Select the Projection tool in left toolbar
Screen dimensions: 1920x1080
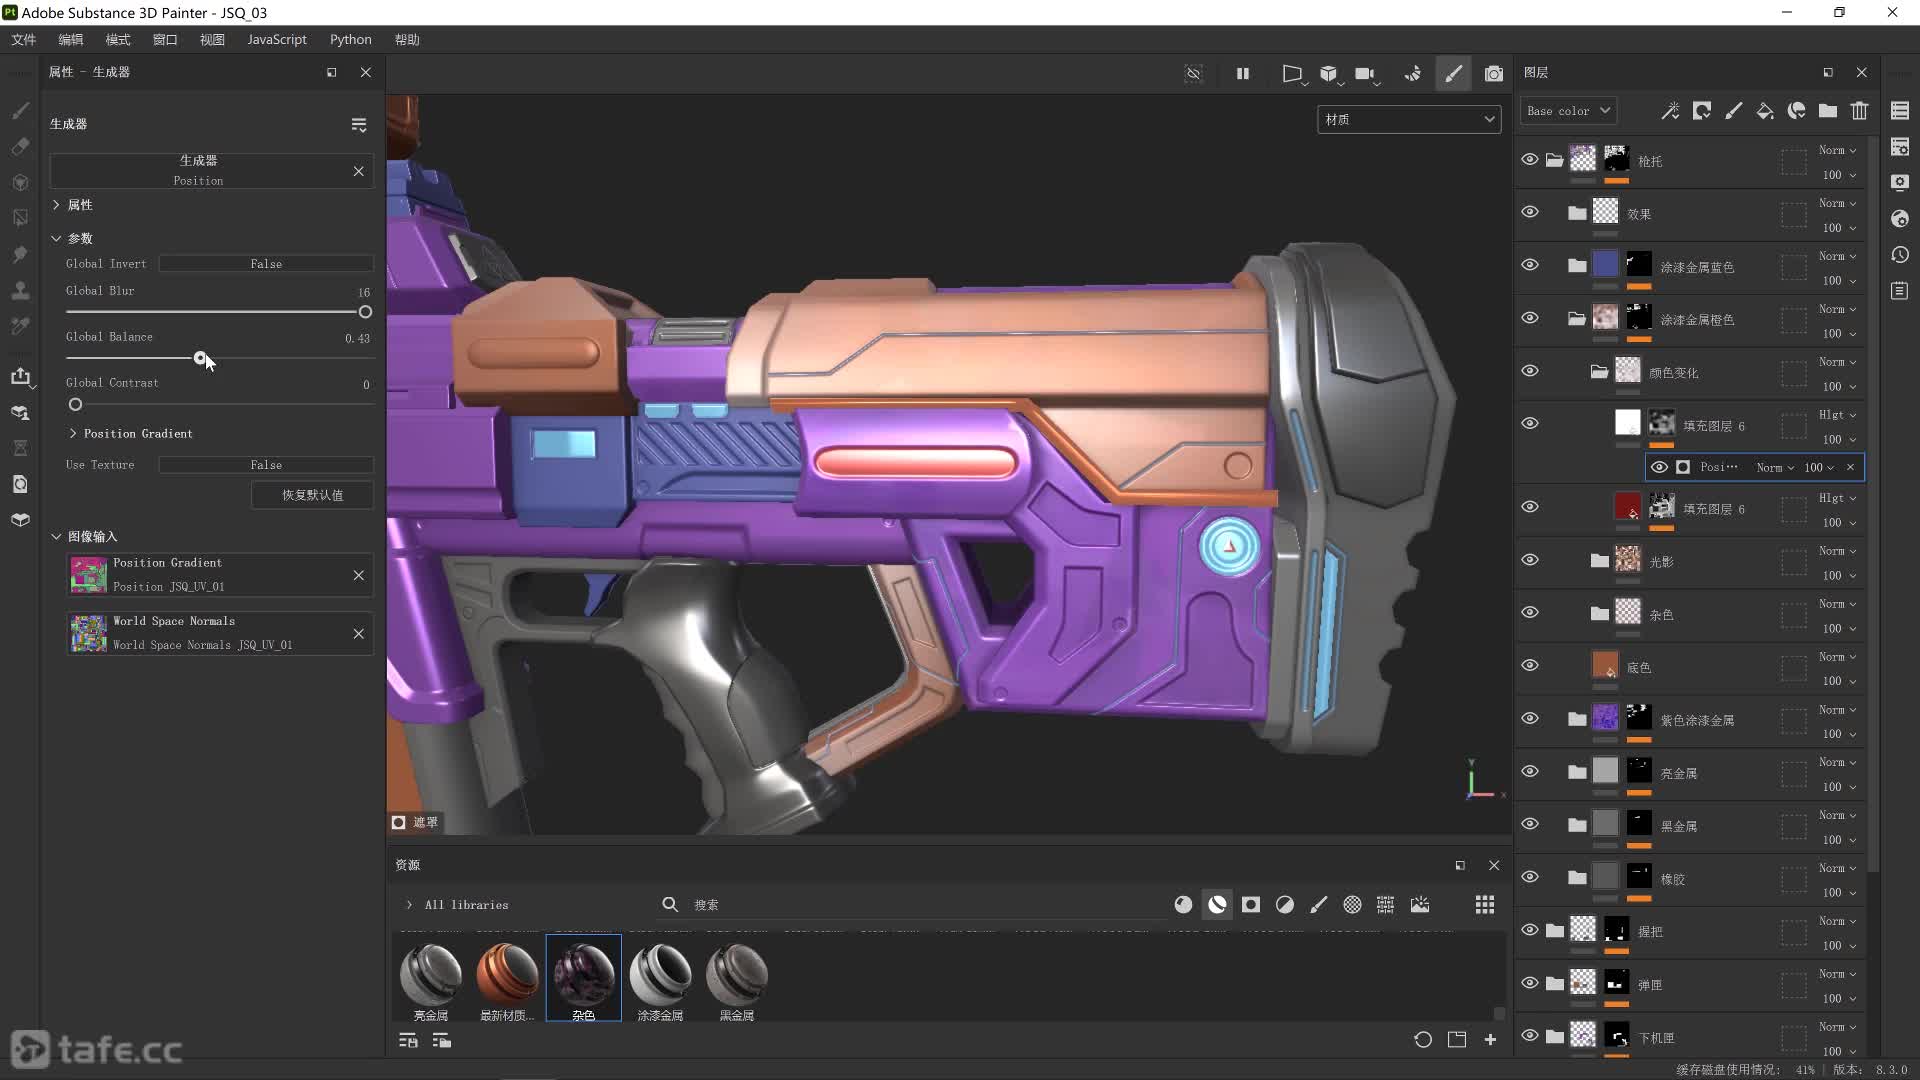click(x=20, y=182)
